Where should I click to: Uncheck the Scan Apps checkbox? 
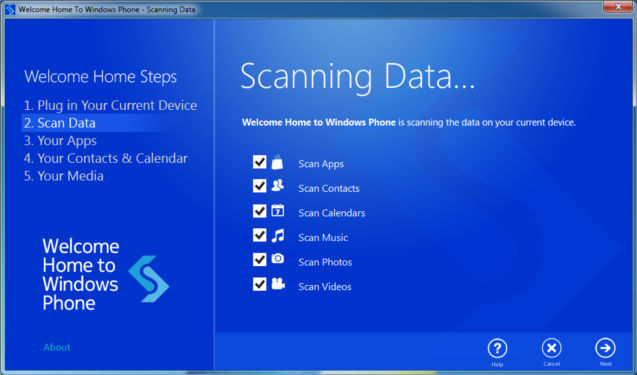pyautogui.click(x=259, y=162)
